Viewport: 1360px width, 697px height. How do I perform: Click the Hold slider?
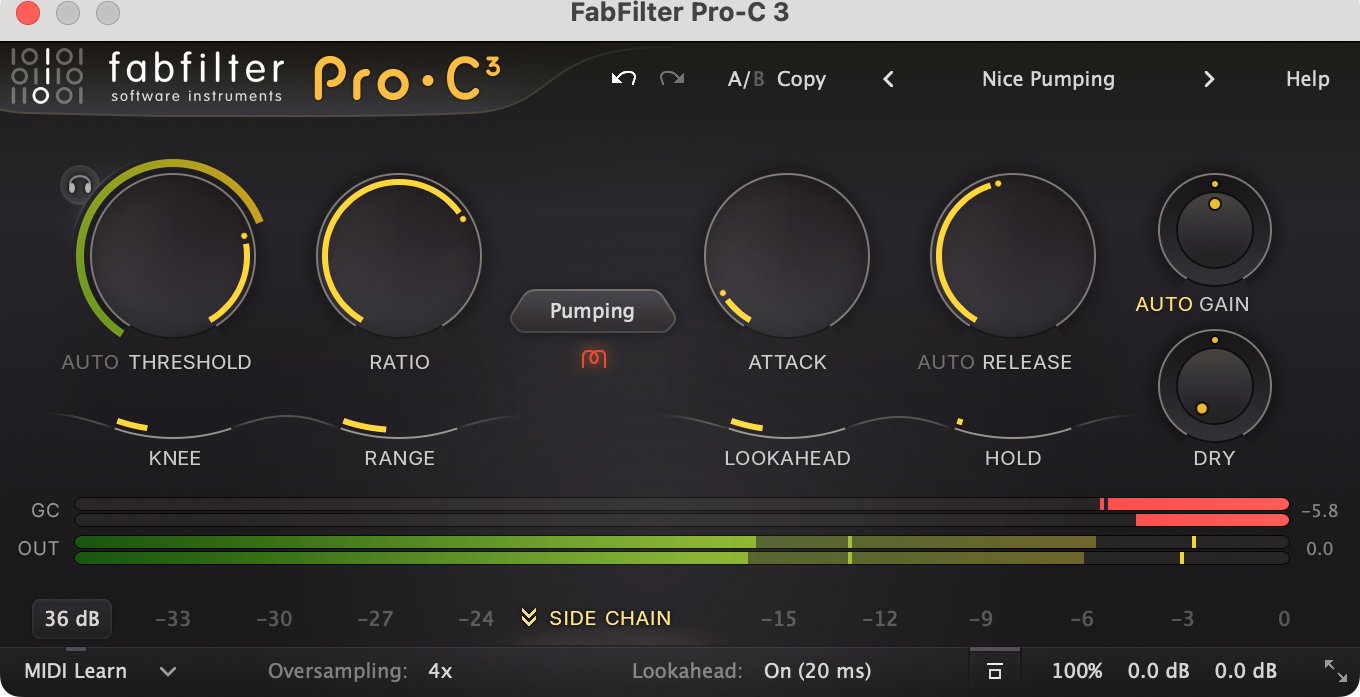click(x=1013, y=427)
